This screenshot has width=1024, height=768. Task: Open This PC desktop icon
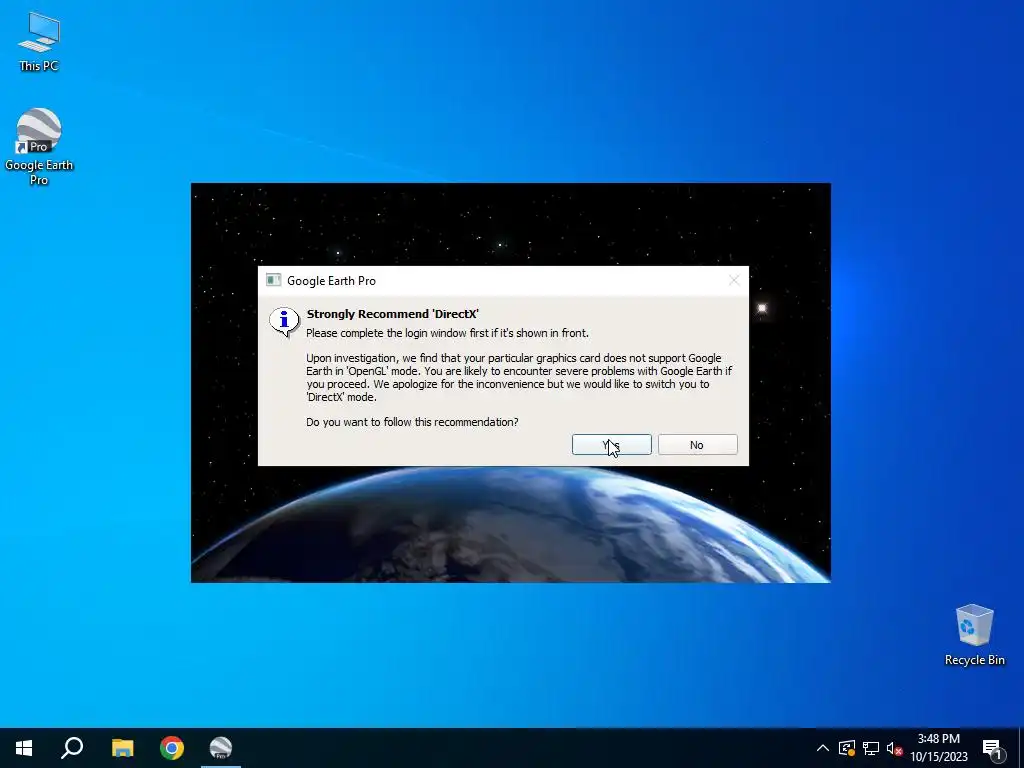coord(39,42)
